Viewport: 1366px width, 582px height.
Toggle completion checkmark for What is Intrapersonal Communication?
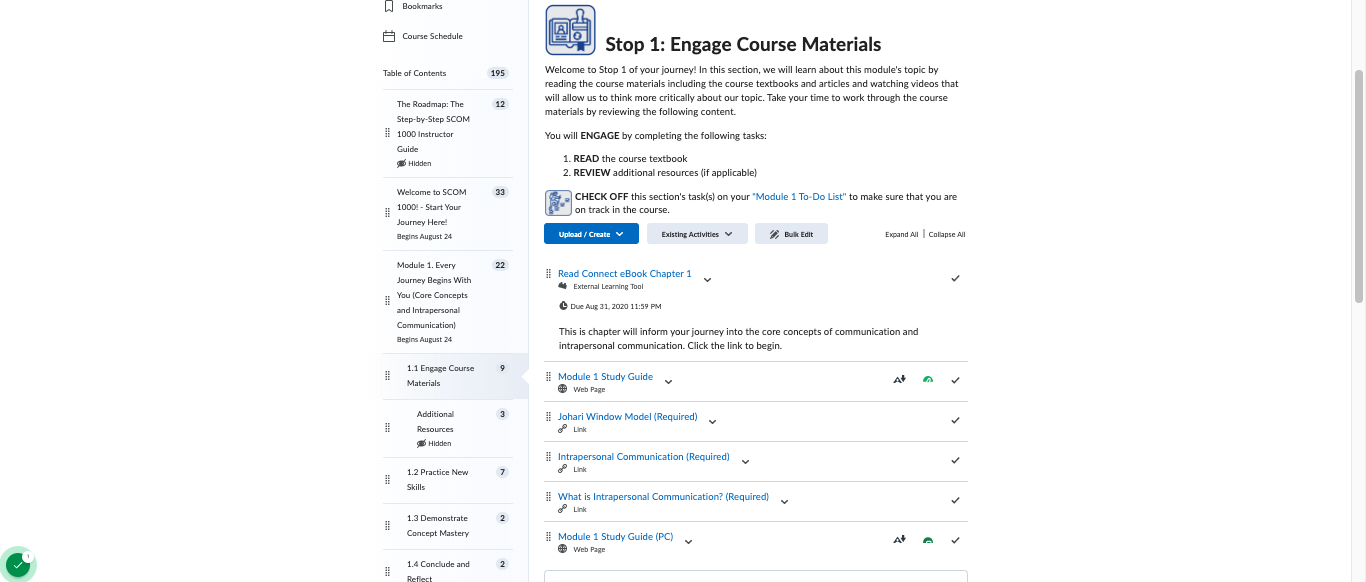[955, 500]
